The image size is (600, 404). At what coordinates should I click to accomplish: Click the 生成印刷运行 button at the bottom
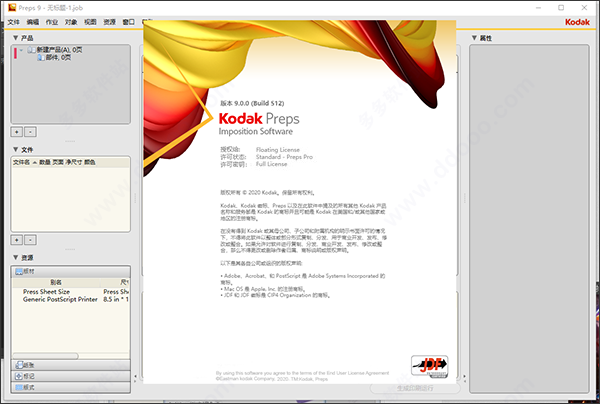415,388
